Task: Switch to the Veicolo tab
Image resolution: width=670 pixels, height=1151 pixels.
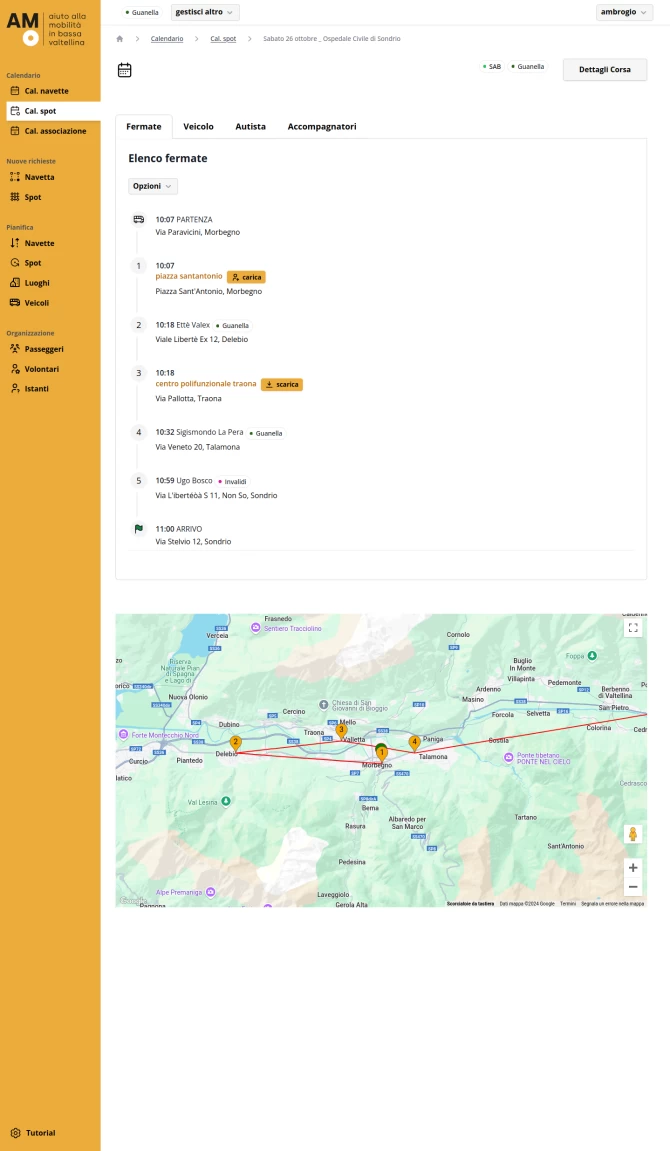Action: point(198,127)
